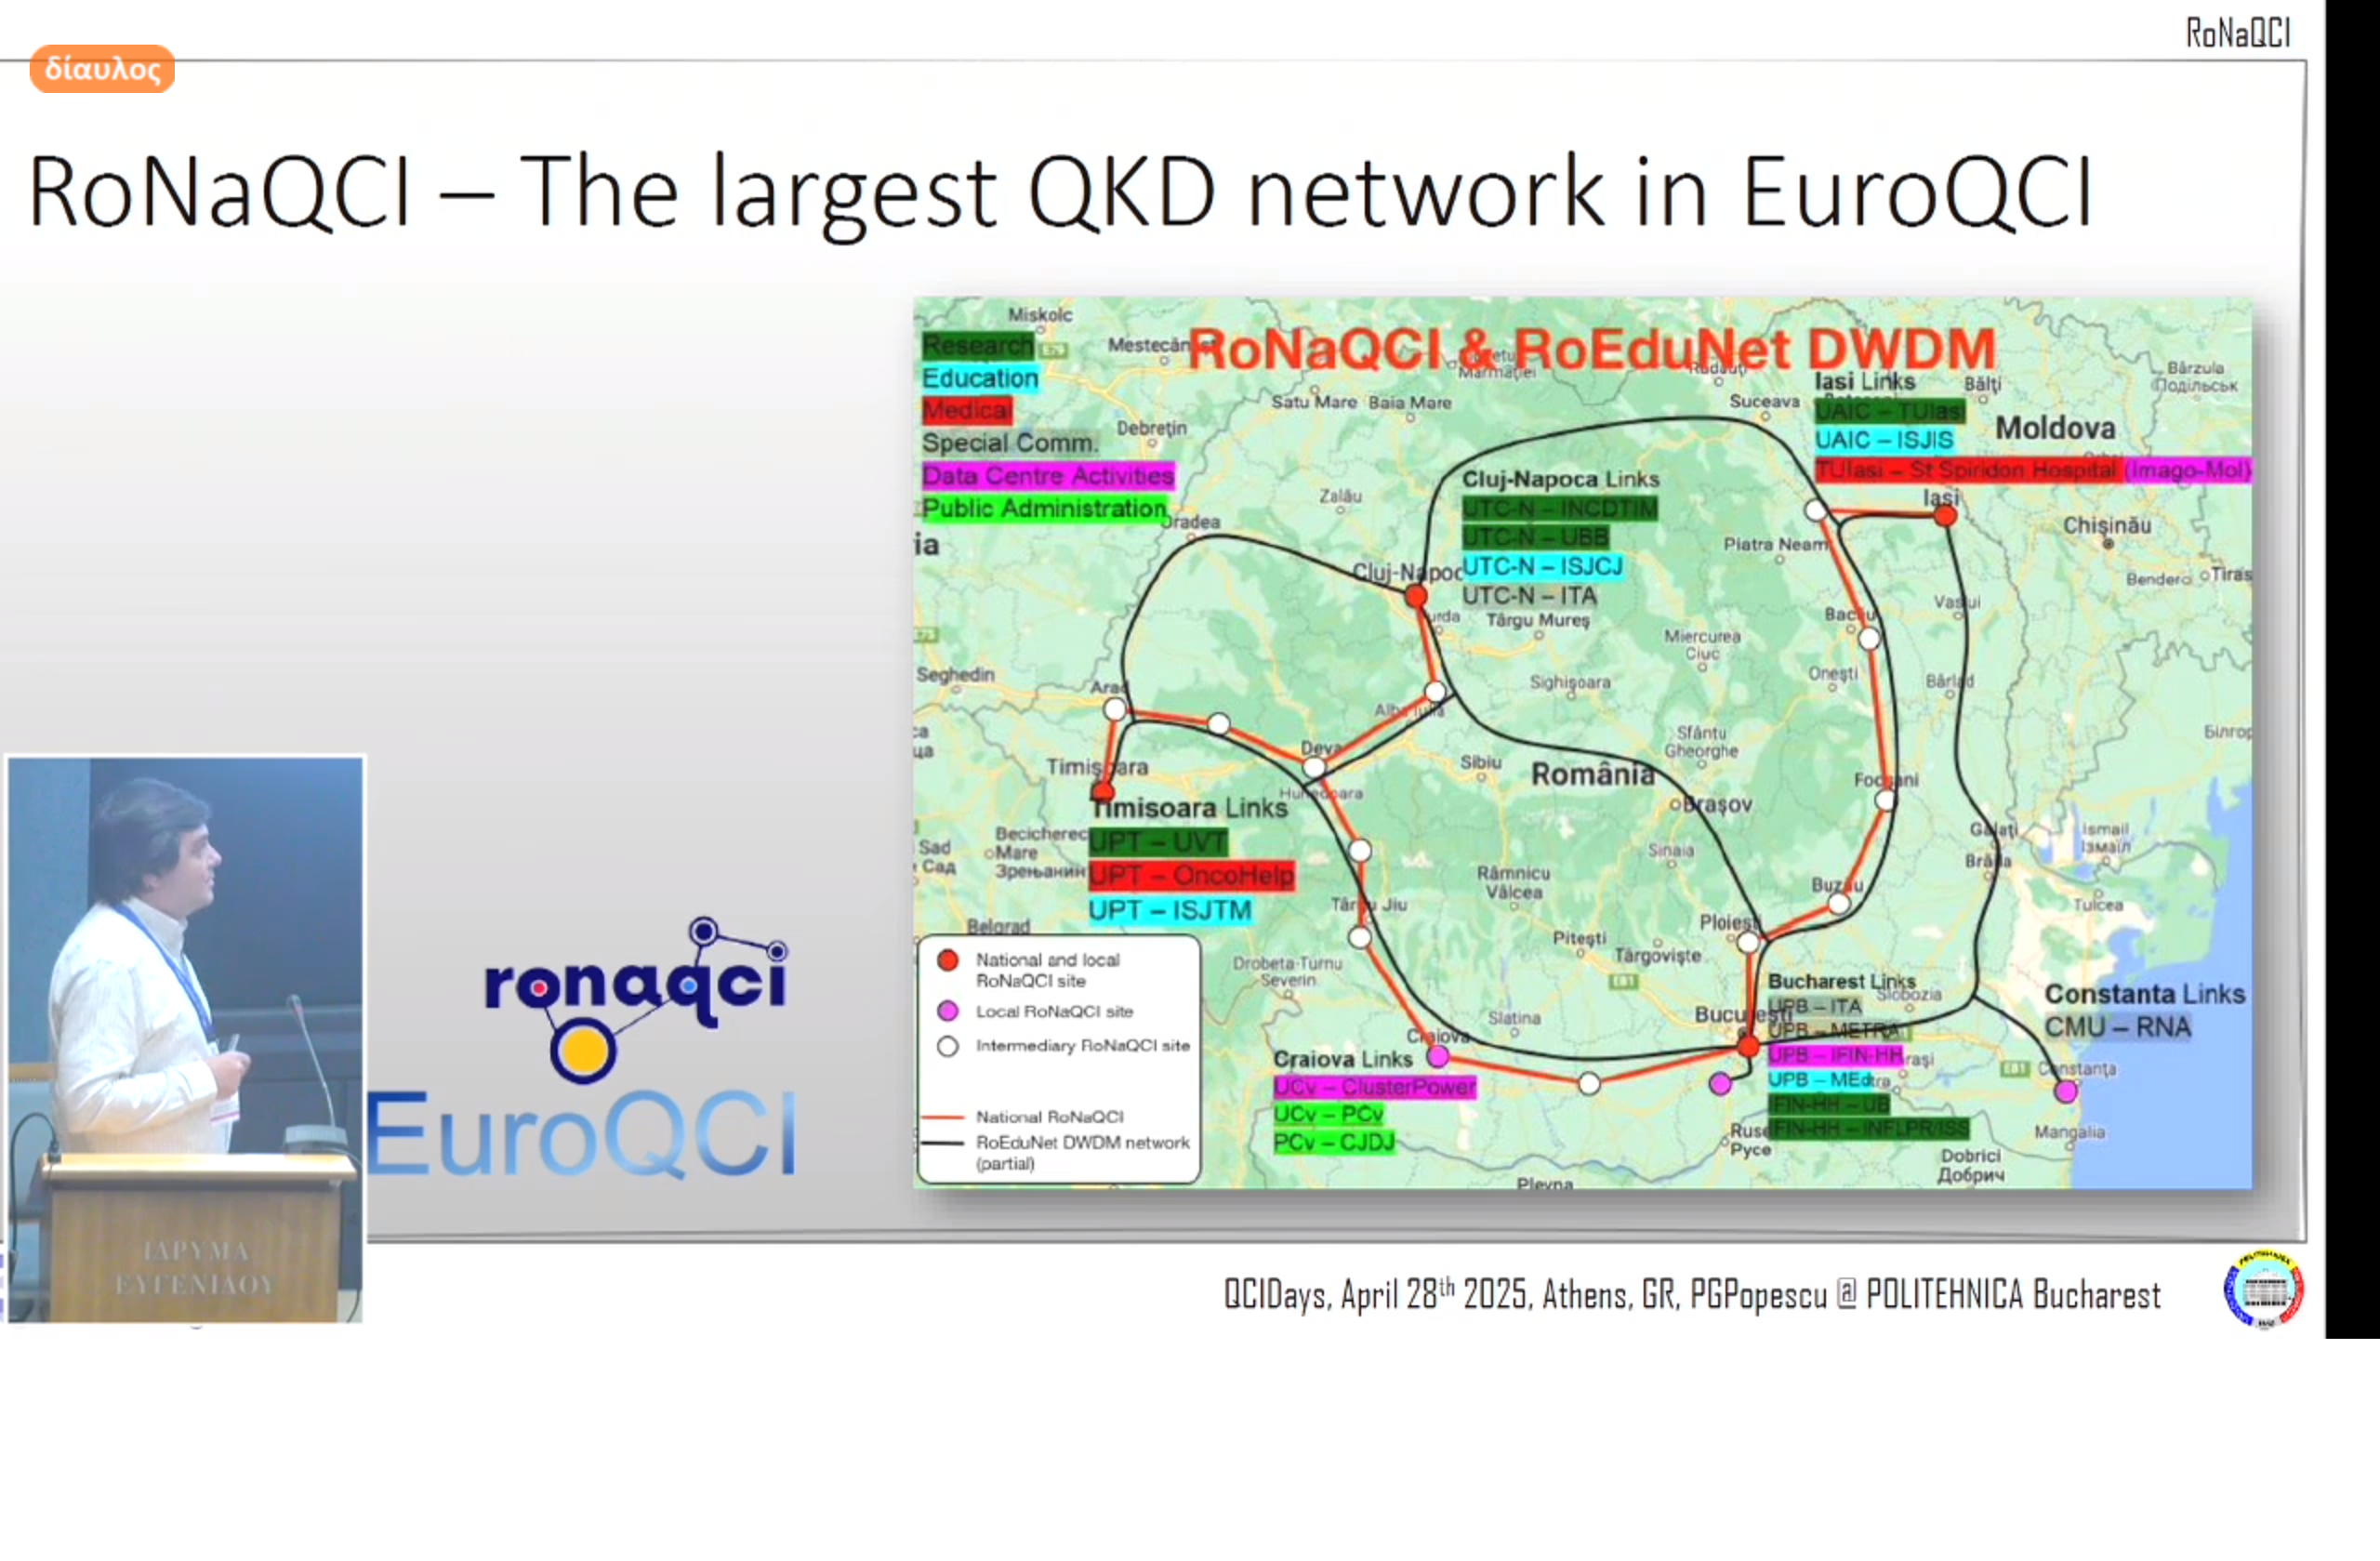Click the 'Bucharest Links' heading

coord(1841,982)
